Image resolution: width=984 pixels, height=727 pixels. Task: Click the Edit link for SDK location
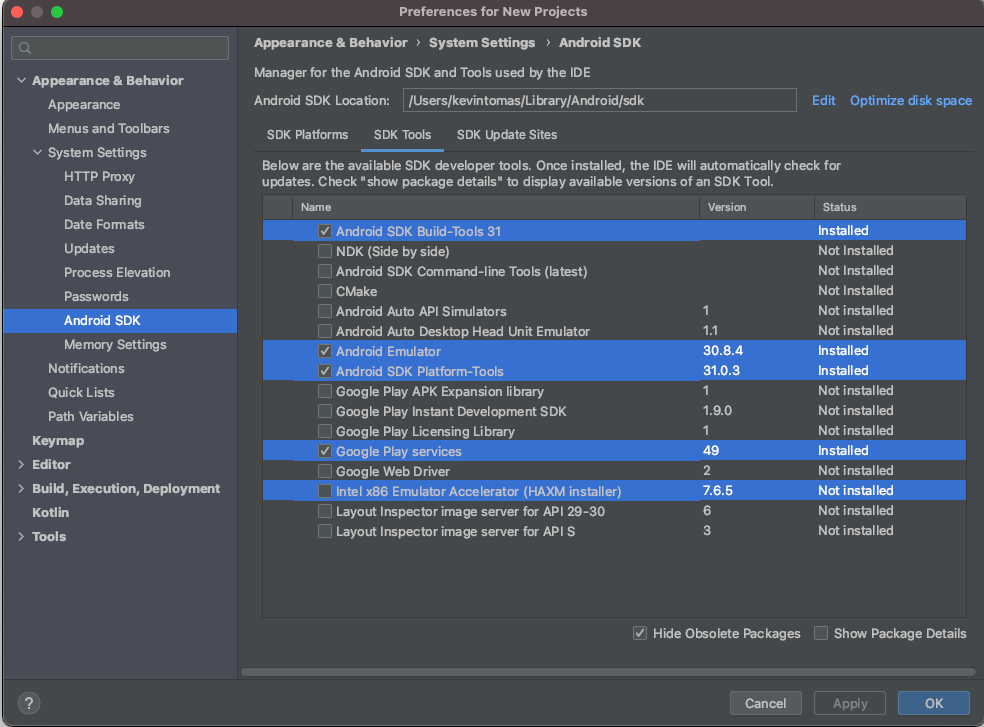point(823,100)
